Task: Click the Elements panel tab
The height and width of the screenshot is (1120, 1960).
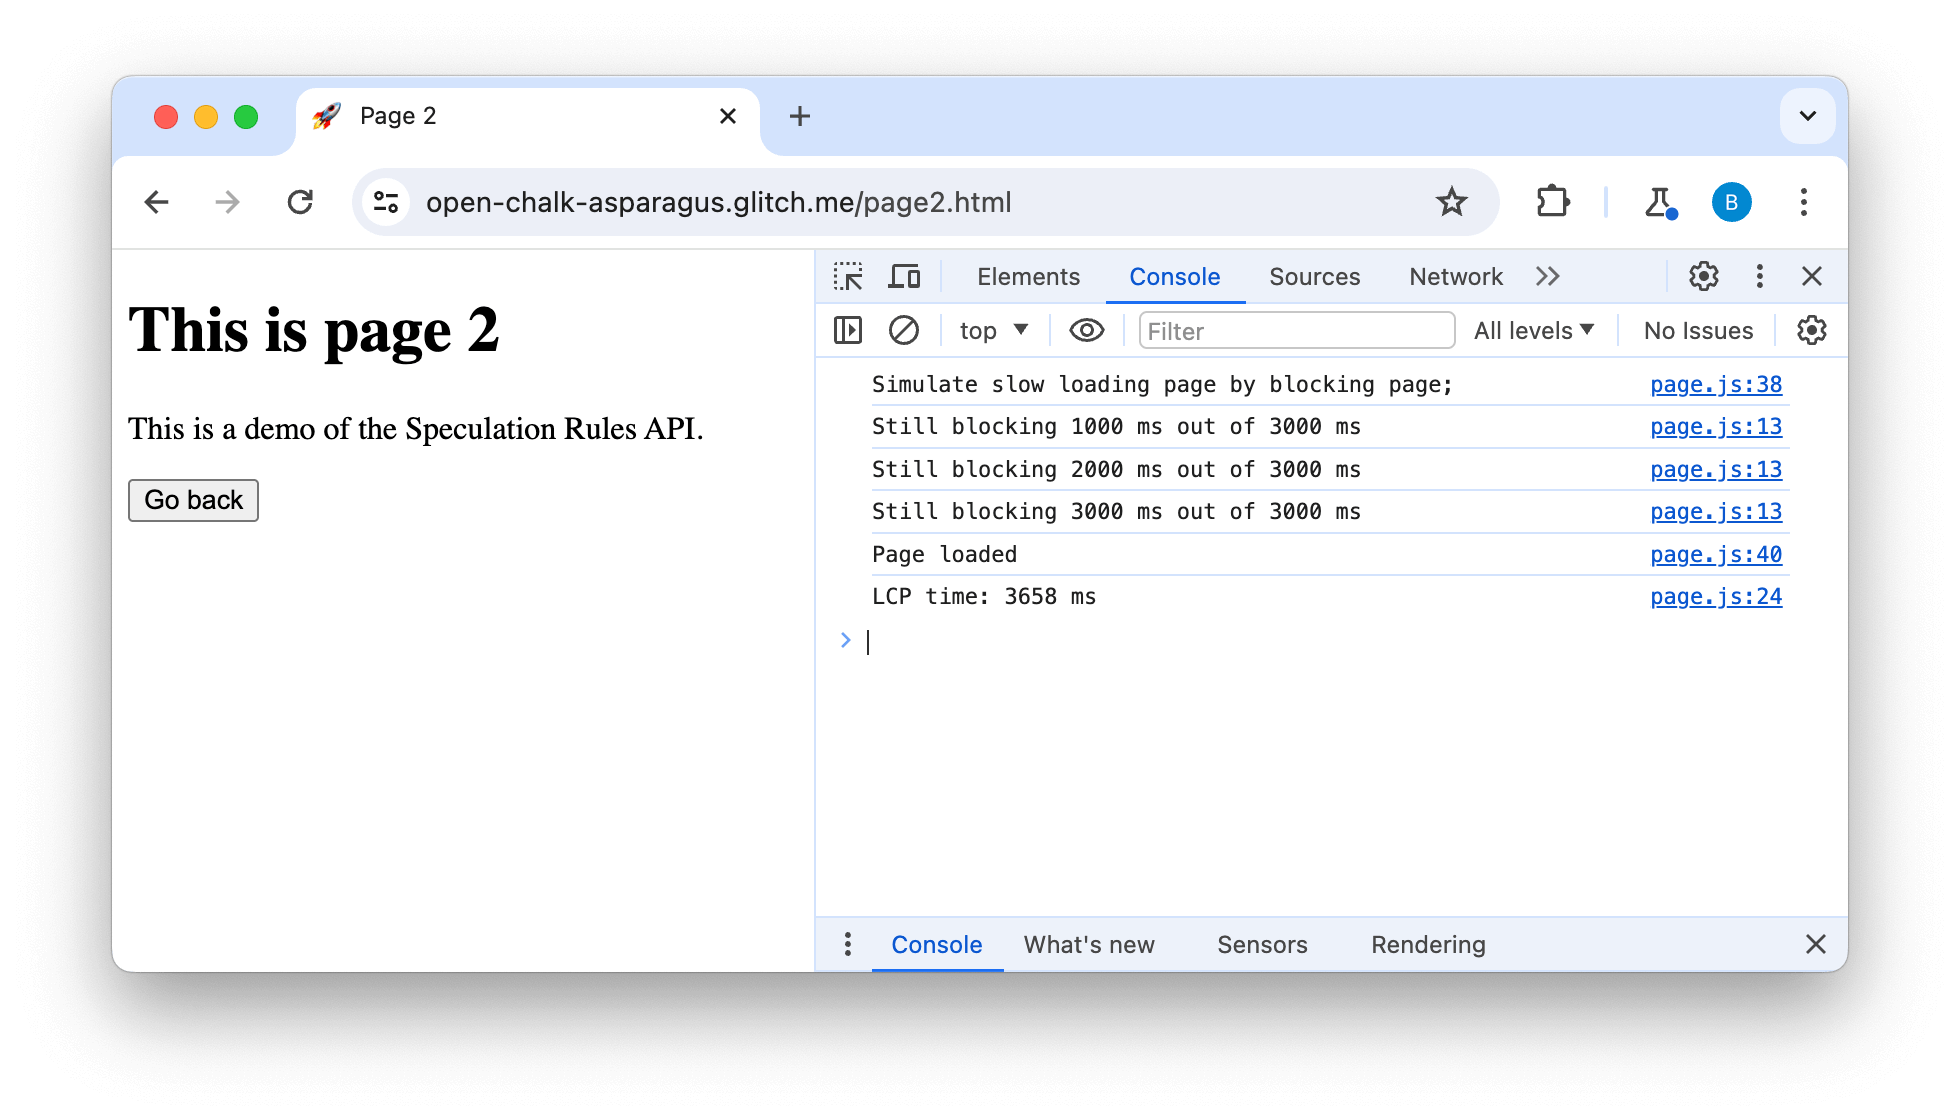Action: (1027, 275)
